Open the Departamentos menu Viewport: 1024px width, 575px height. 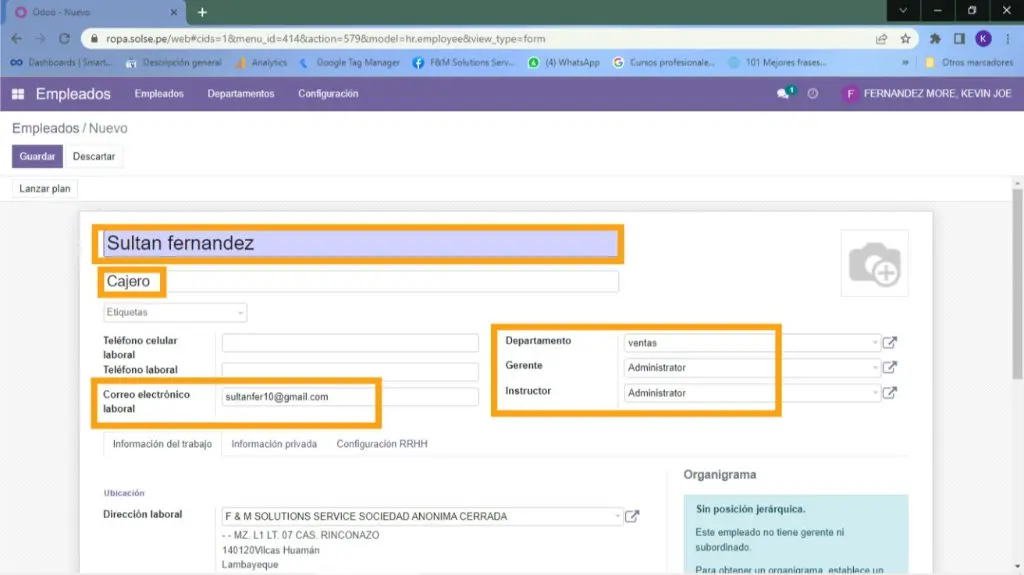(x=240, y=94)
